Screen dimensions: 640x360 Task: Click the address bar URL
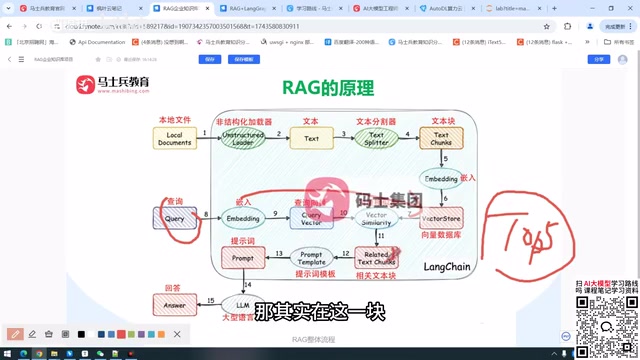pos(182,26)
